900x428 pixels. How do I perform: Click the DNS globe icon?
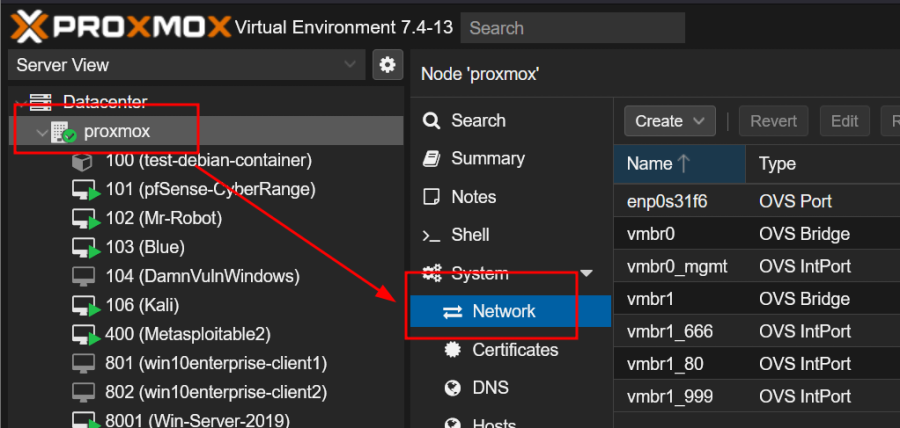tap(453, 388)
